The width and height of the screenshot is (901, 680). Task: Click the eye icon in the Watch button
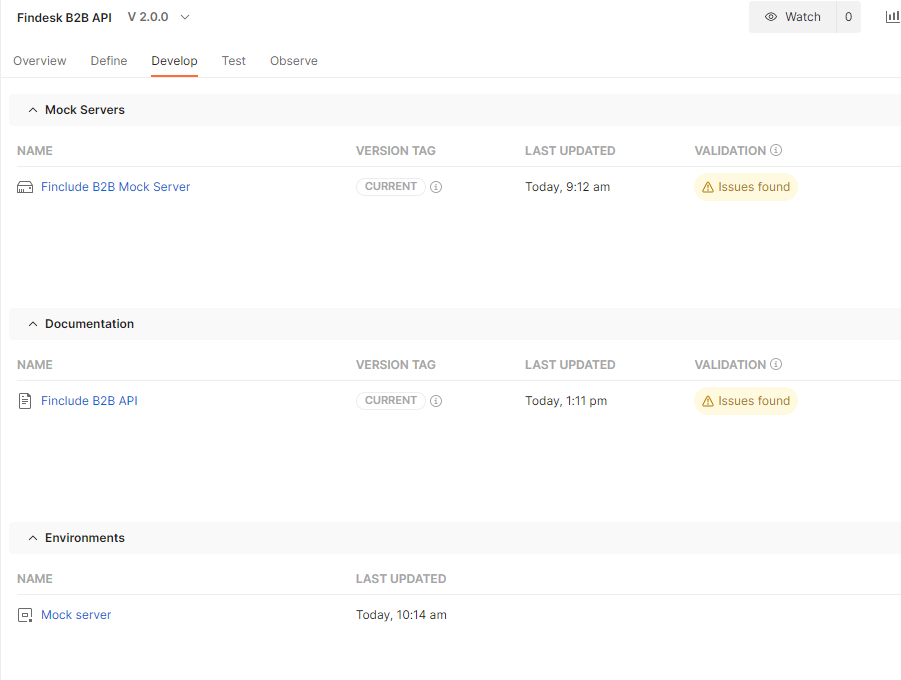(x=771, y=17)
